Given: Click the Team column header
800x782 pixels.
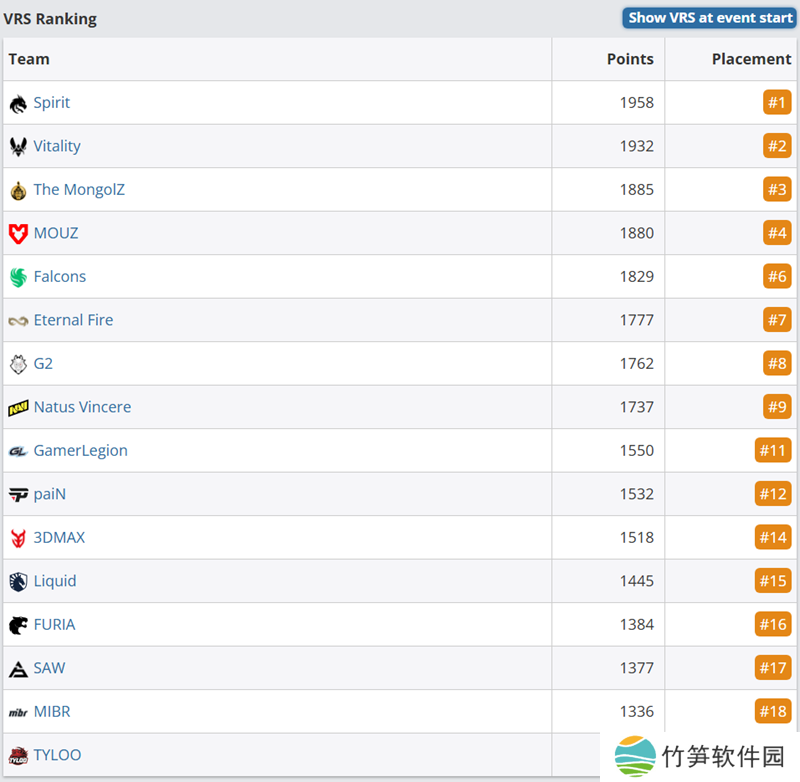Looking at the screenshot, I should tap(29, 59).
